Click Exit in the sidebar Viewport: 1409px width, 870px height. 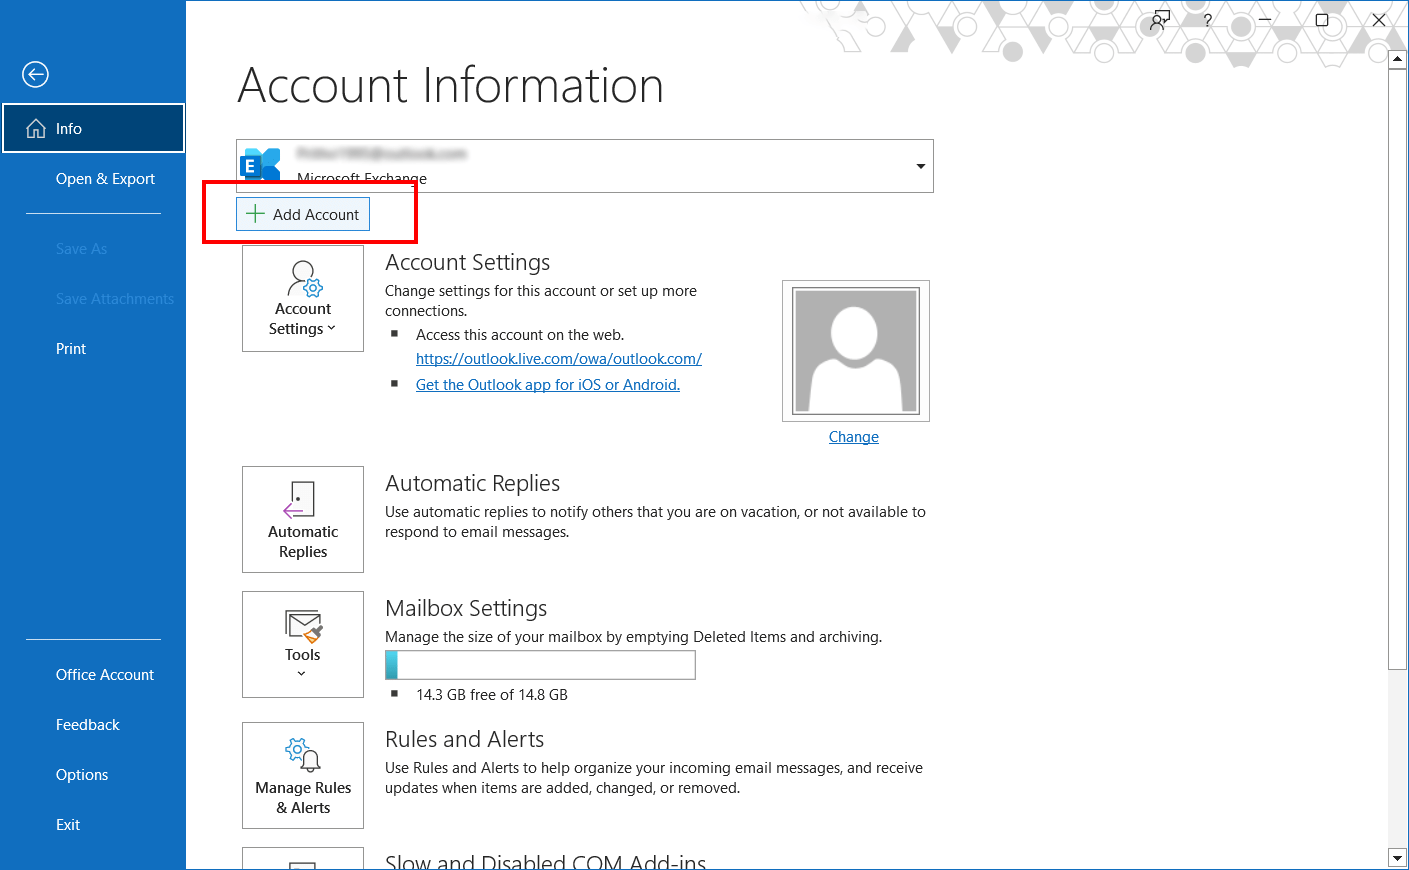point(68,825)
